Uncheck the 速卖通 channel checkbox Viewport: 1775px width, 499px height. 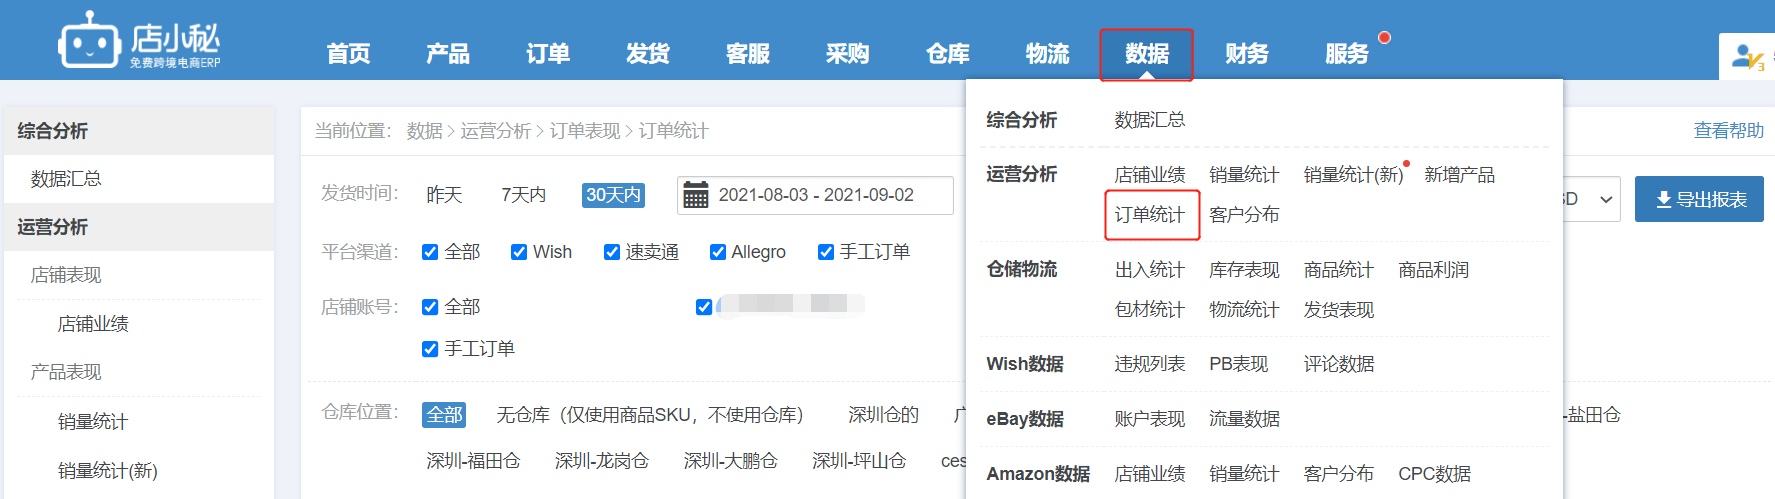[x=612, y=252]
